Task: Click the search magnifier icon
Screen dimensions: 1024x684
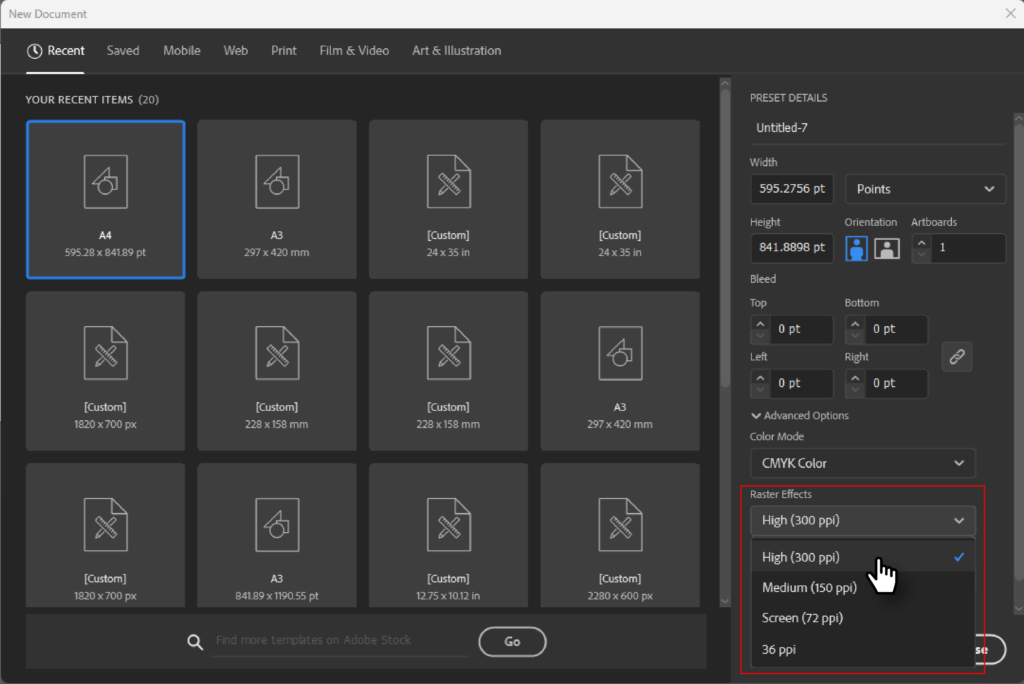Action: coord(195,642)
